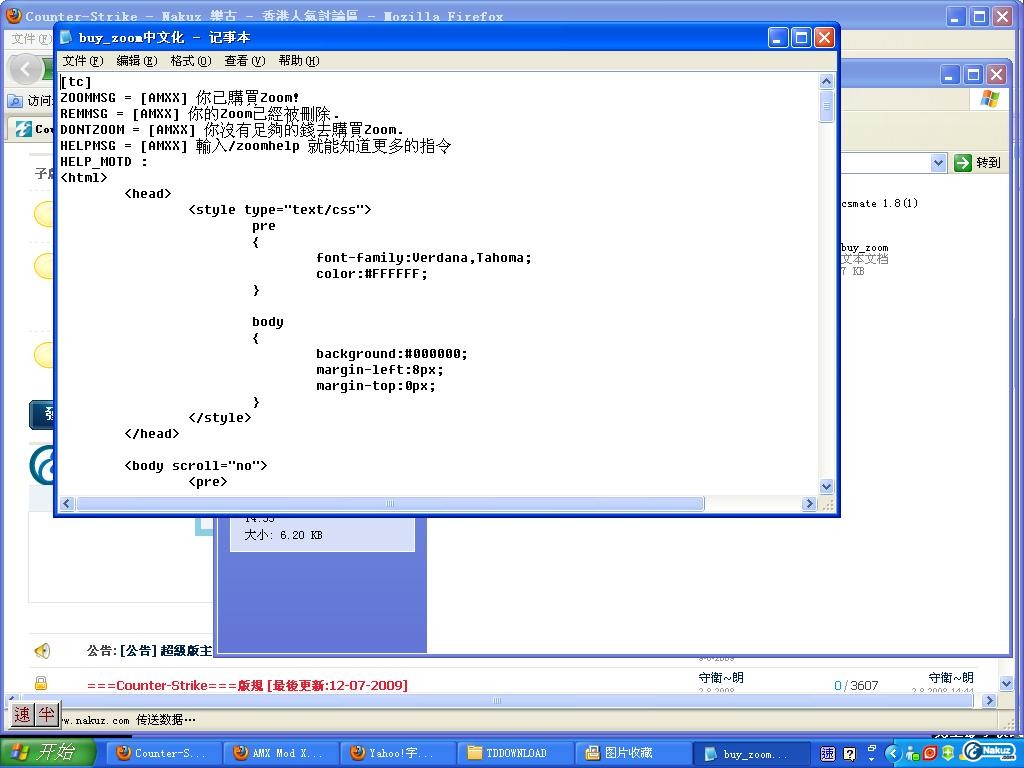The height and width of the screenshot is (768, 1024).
Task: Click Firefox's vertical scrollbar down arrow
Action: [1006, 684]
